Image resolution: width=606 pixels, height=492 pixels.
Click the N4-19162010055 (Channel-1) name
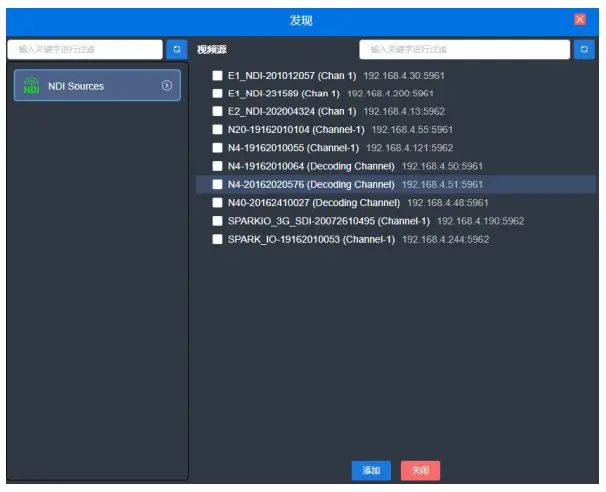point(293,148)
